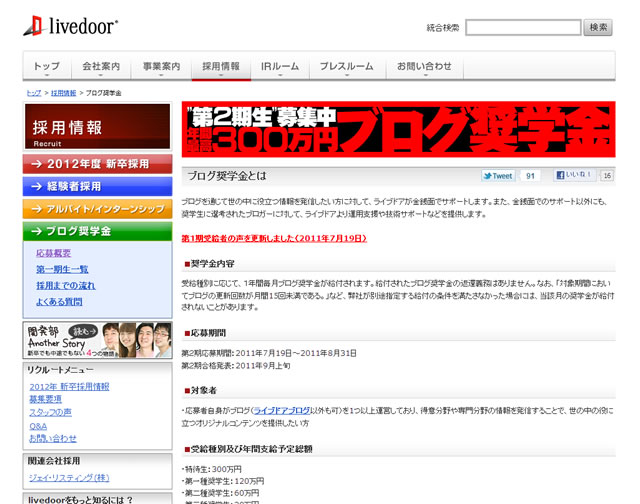640x504 pixels.
Task: Open the 開発部 Another Story banner
Action: tap(98, 340)
